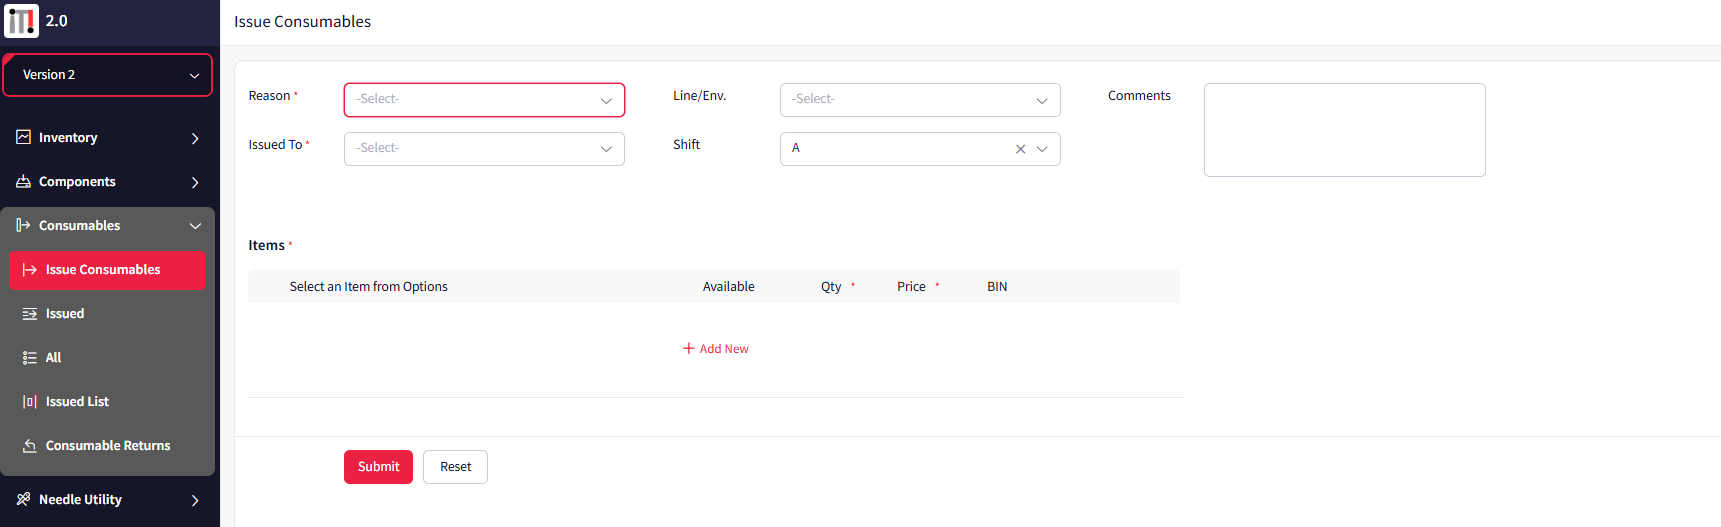Viewport: 1721px width, 527px height.
Task: Click the Components icon in sidebar
Action: (23, 181)
